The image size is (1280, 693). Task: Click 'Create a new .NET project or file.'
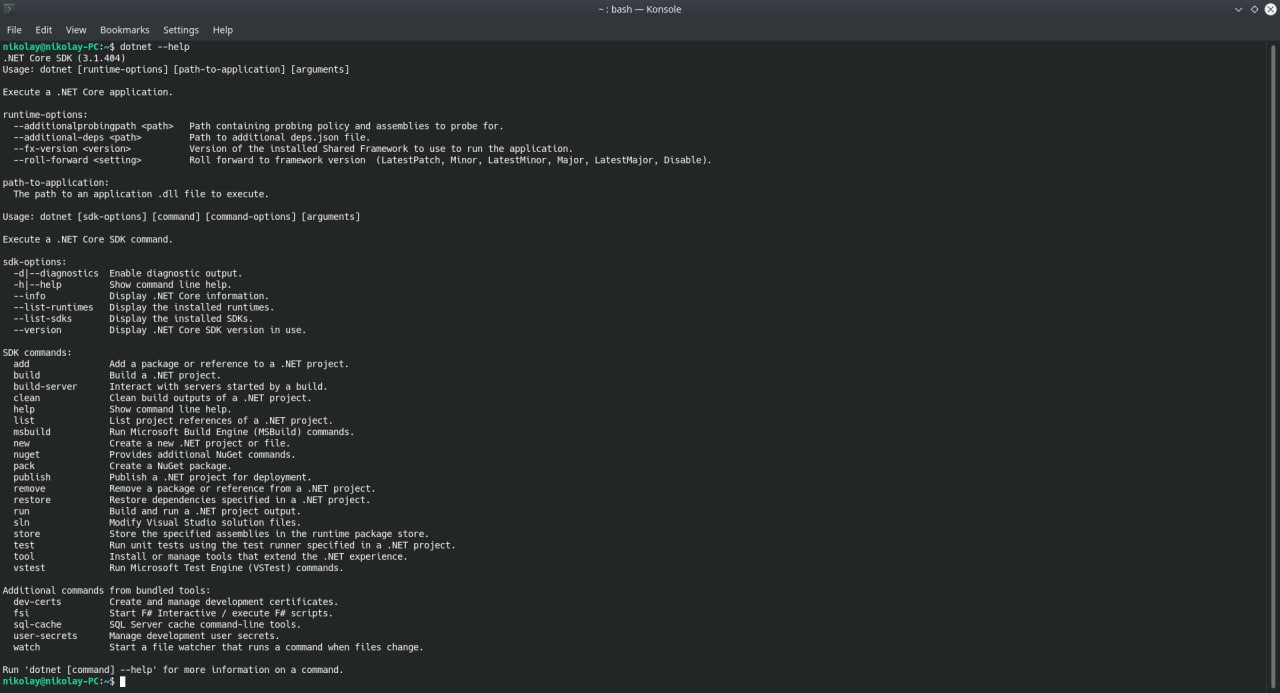[x=200, y=444]
